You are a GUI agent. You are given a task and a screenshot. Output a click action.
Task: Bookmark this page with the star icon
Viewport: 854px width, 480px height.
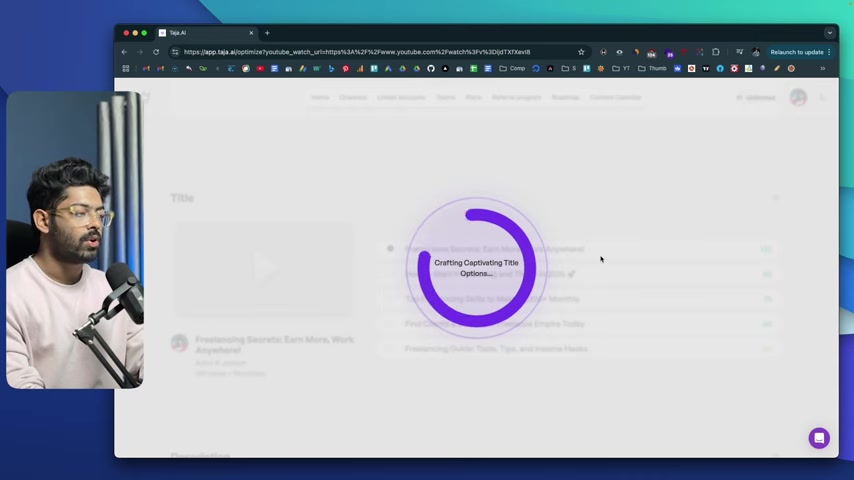pyautogui.click(x=581, y=52)
